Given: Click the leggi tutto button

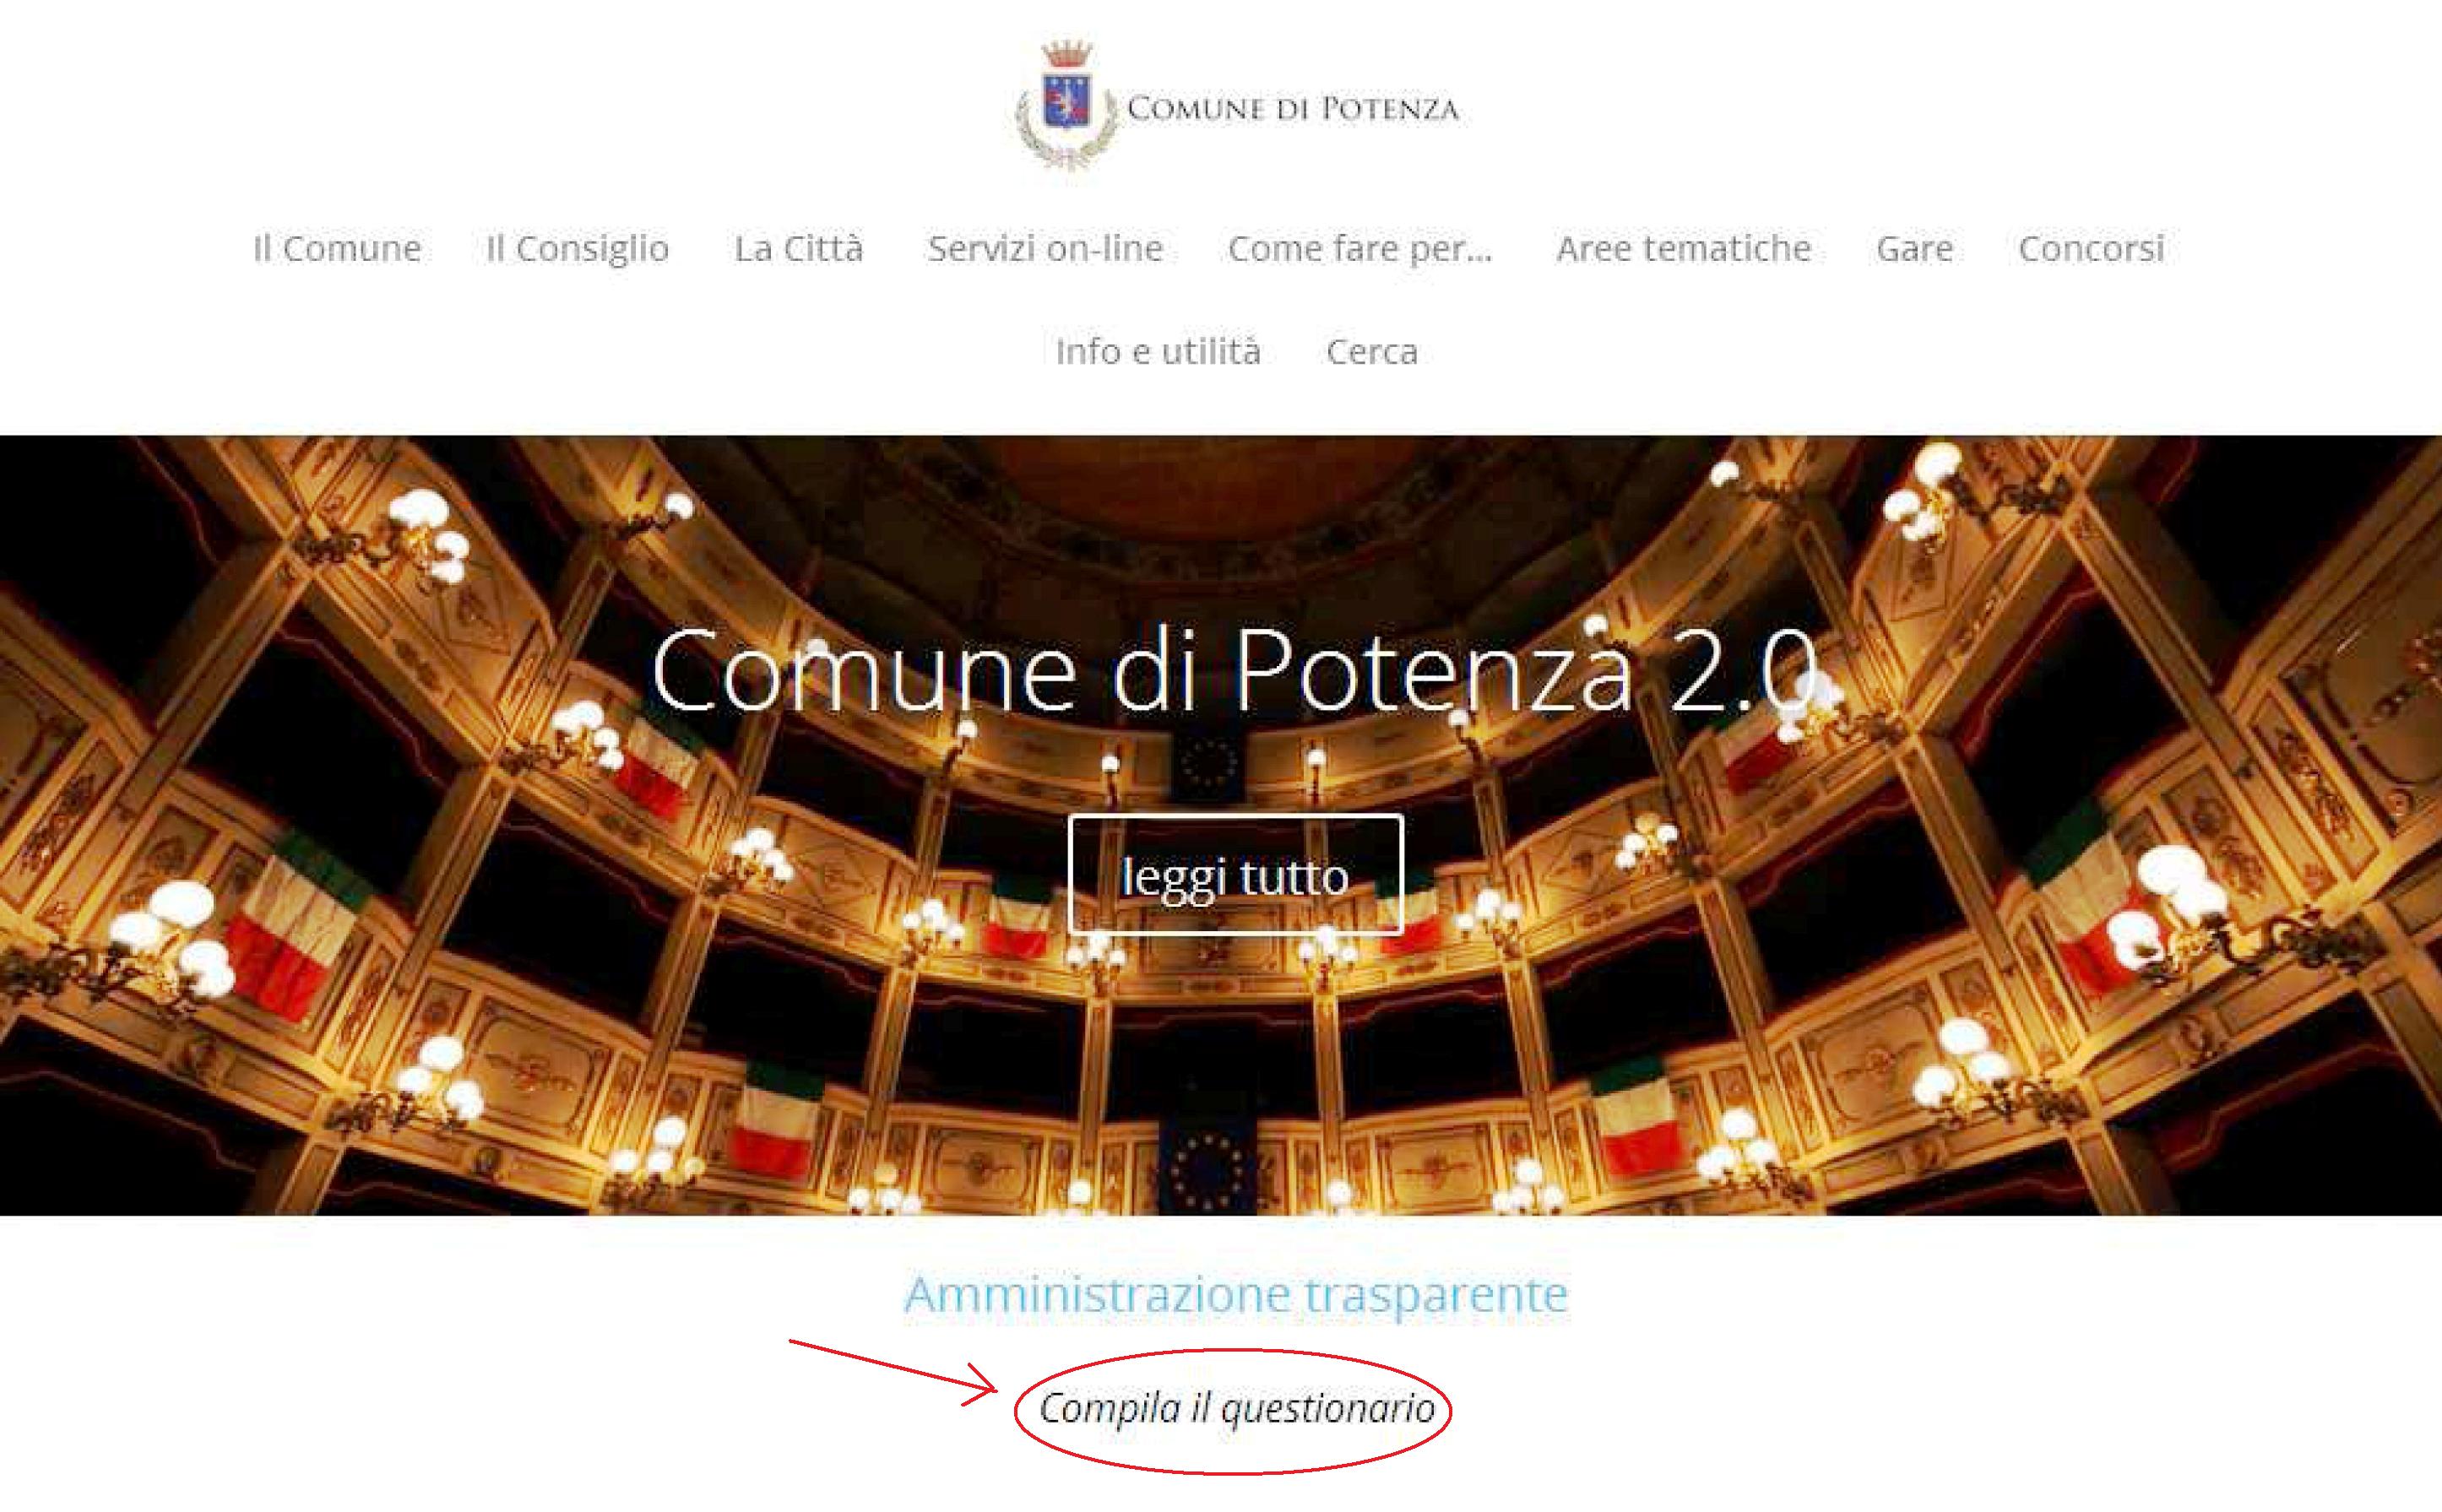Looking at the screenshot, I should click(1236, 875).
